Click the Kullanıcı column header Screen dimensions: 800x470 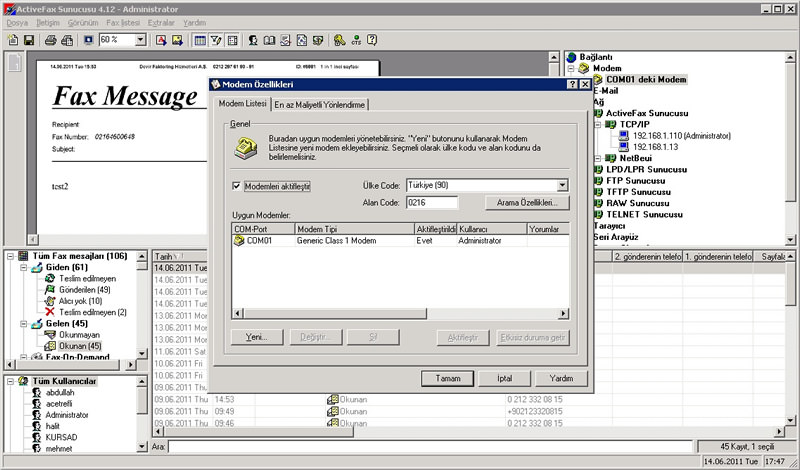pos(491,229)
